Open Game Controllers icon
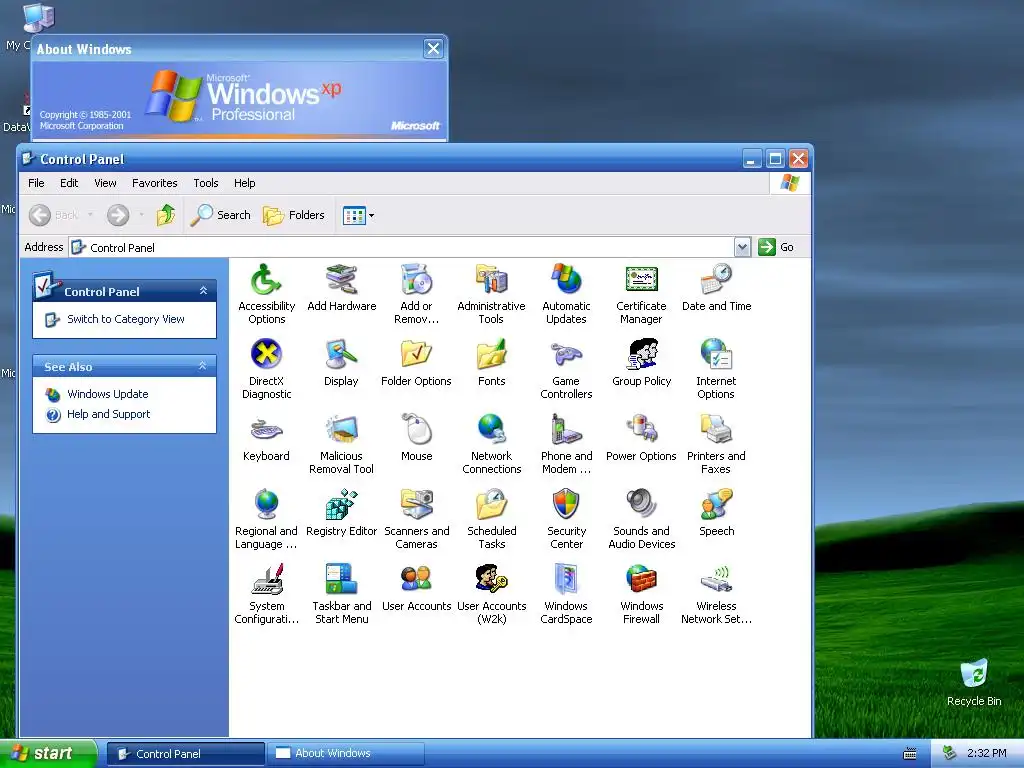 [566, 355]
